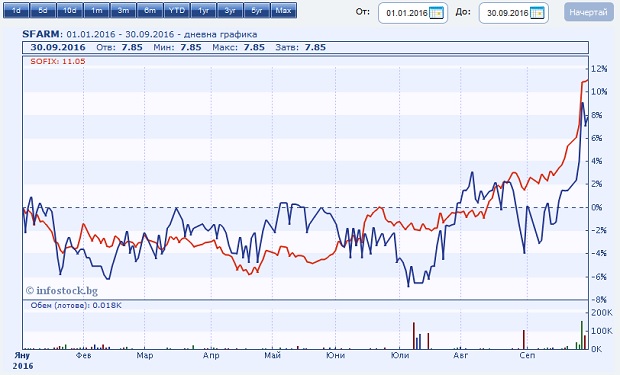The image size is (620, 375).
Task: Choose the YTD range button
Action: click(177, 11)
